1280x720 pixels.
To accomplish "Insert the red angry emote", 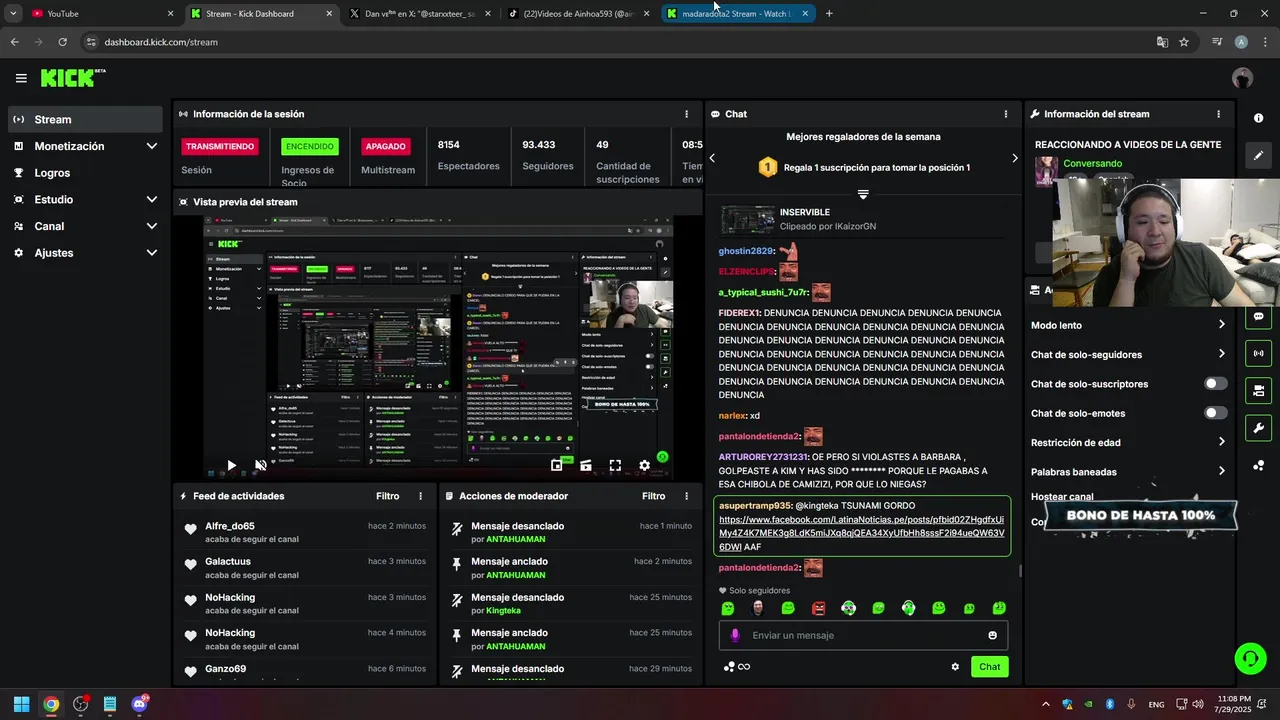I will 818,608.
